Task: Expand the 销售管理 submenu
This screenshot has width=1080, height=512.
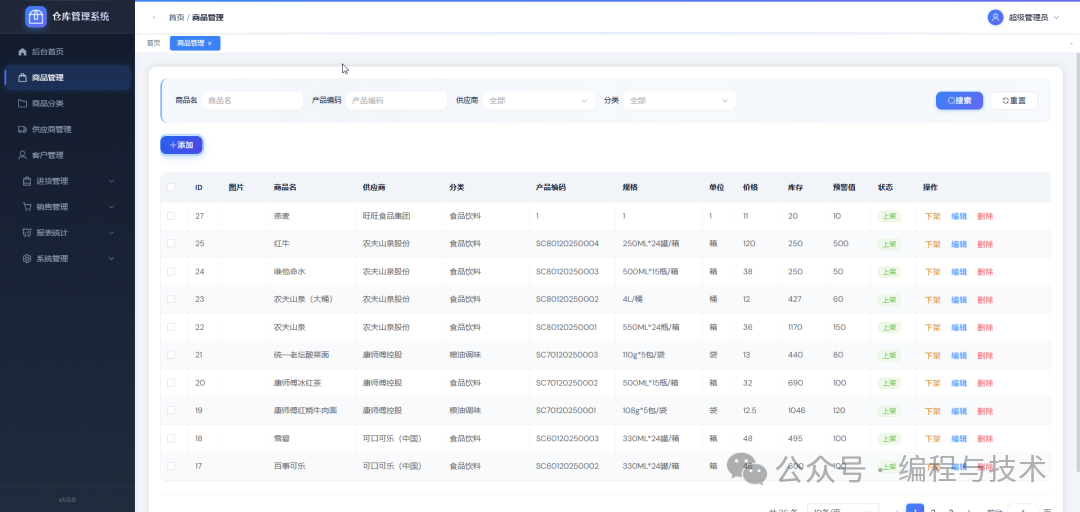Action: click(68, 207)
